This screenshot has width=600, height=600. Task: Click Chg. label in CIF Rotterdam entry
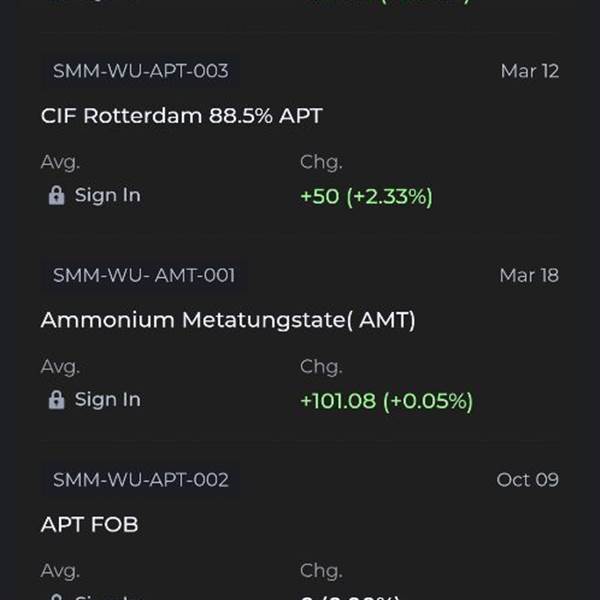pyautogui.click(x=320, y=163)
